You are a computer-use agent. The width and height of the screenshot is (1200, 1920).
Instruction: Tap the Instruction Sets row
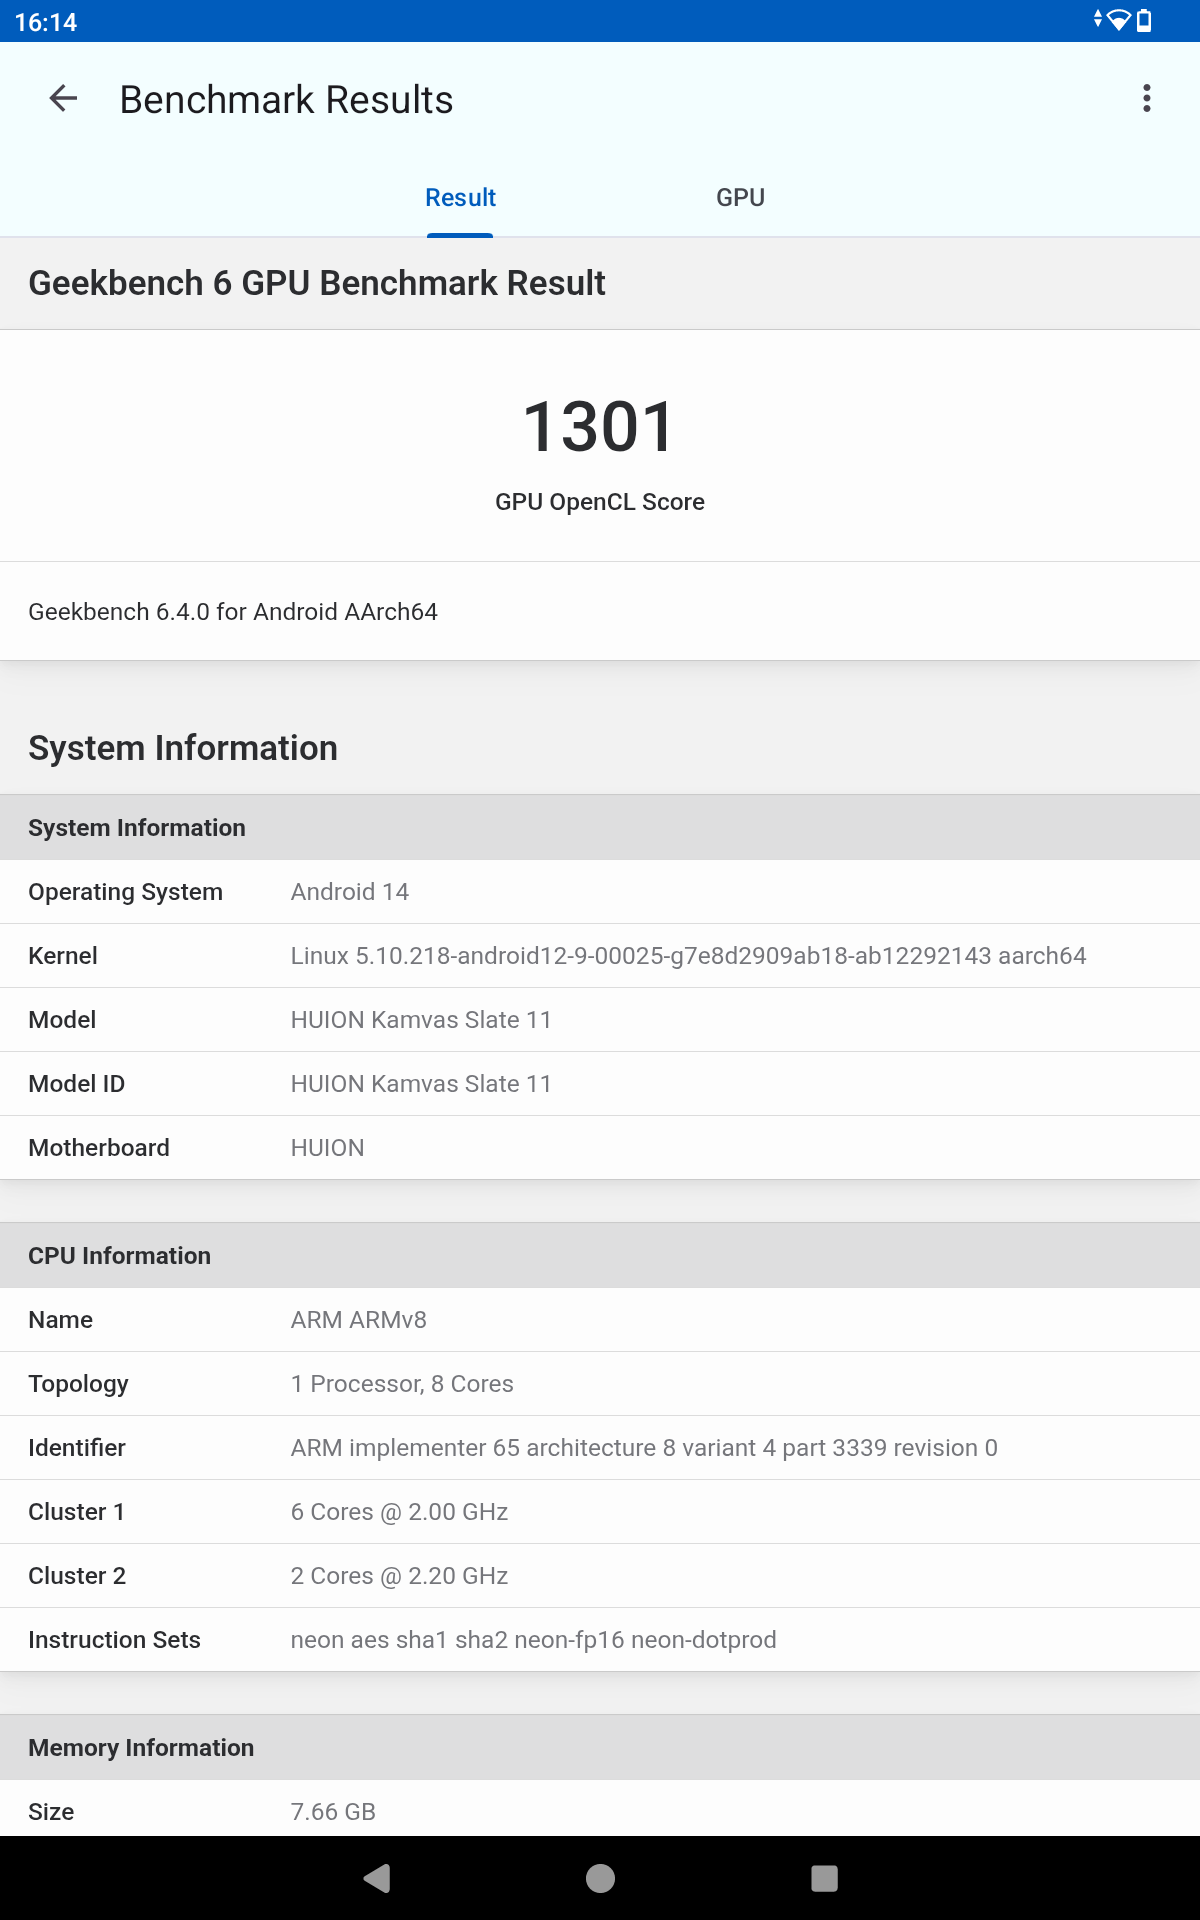coord(600,1640)
